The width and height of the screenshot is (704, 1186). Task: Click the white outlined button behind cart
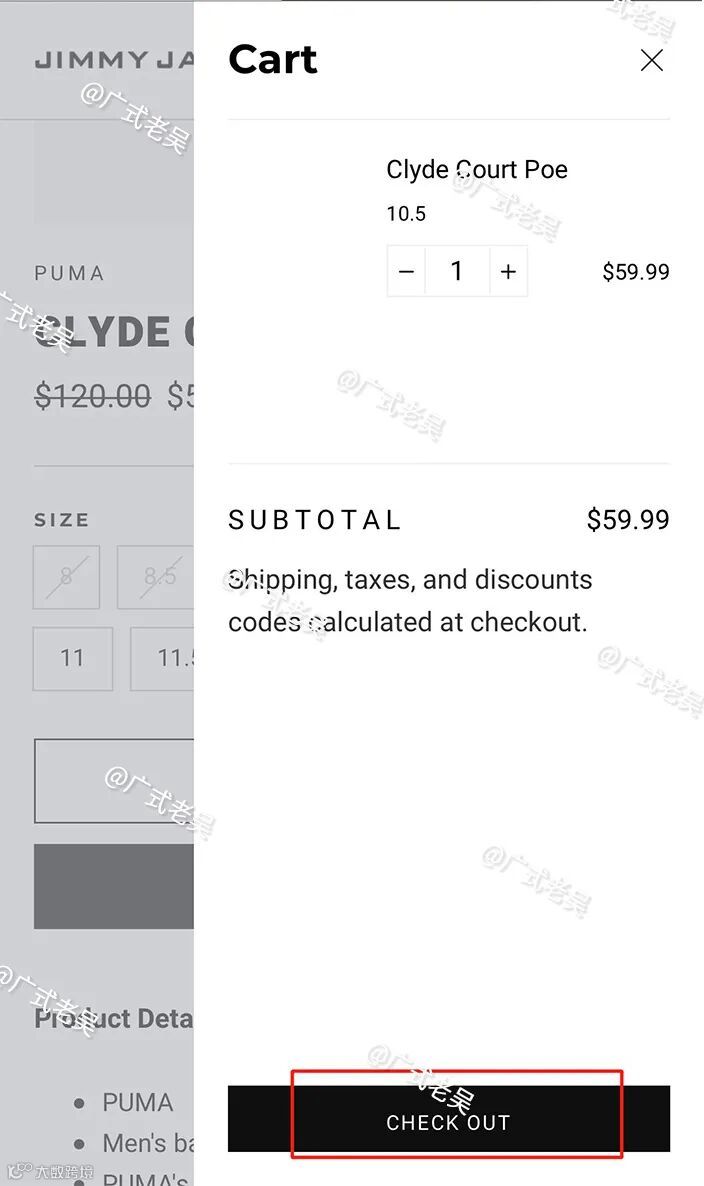click(x=114, y=781)
